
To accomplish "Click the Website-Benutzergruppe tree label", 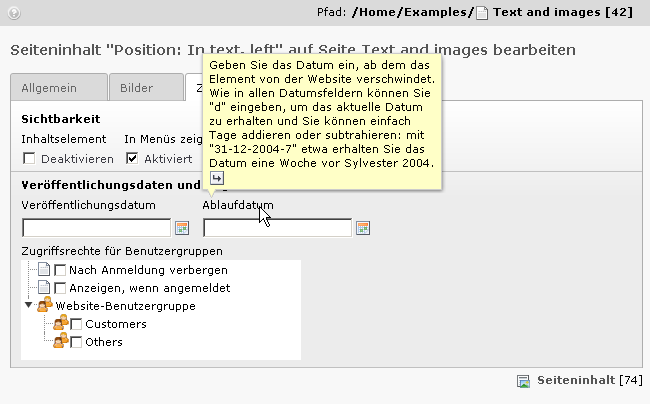I will [126, 306].
